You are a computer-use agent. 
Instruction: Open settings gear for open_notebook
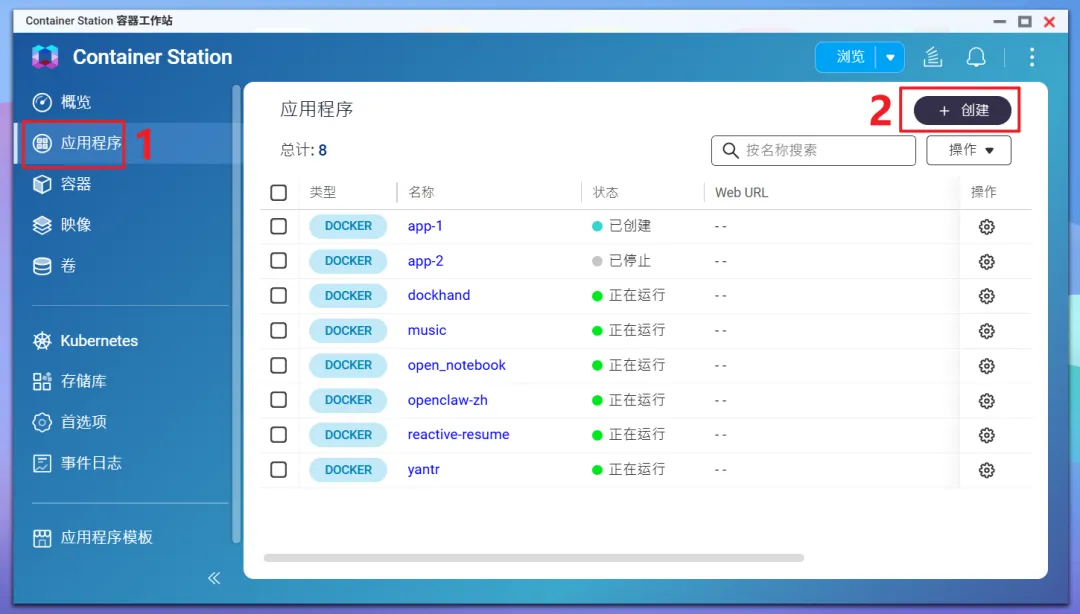tap(986, 366)
